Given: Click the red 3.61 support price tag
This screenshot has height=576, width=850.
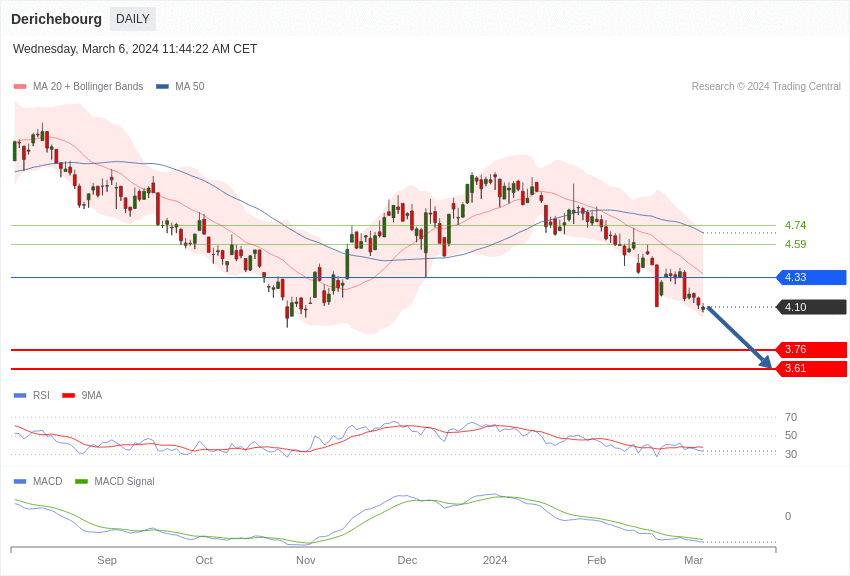Looking at the screenshot, I should pyautogui.click(x=811, y=369).
